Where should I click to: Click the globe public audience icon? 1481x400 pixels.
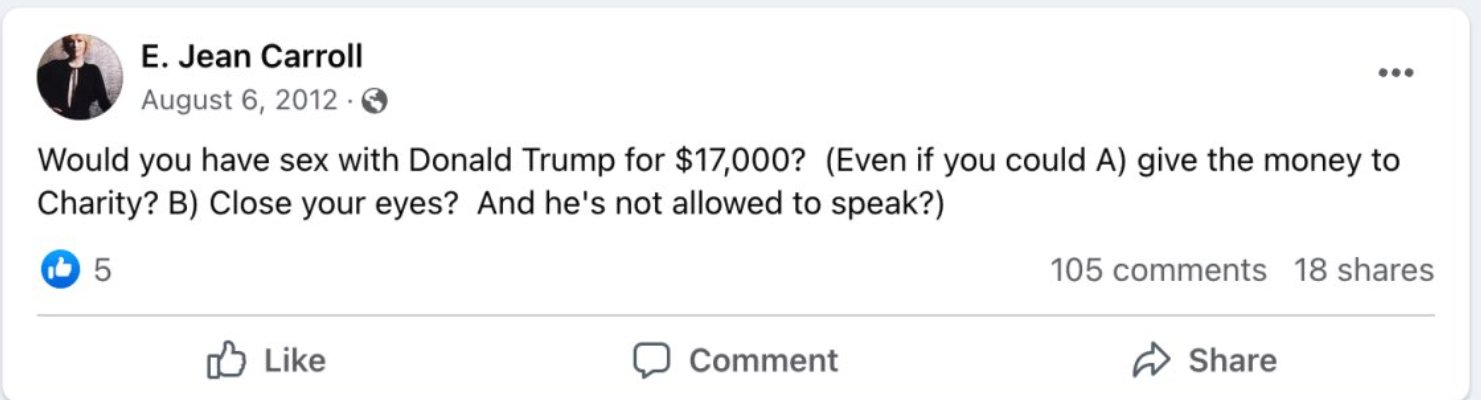pos(374,101)
